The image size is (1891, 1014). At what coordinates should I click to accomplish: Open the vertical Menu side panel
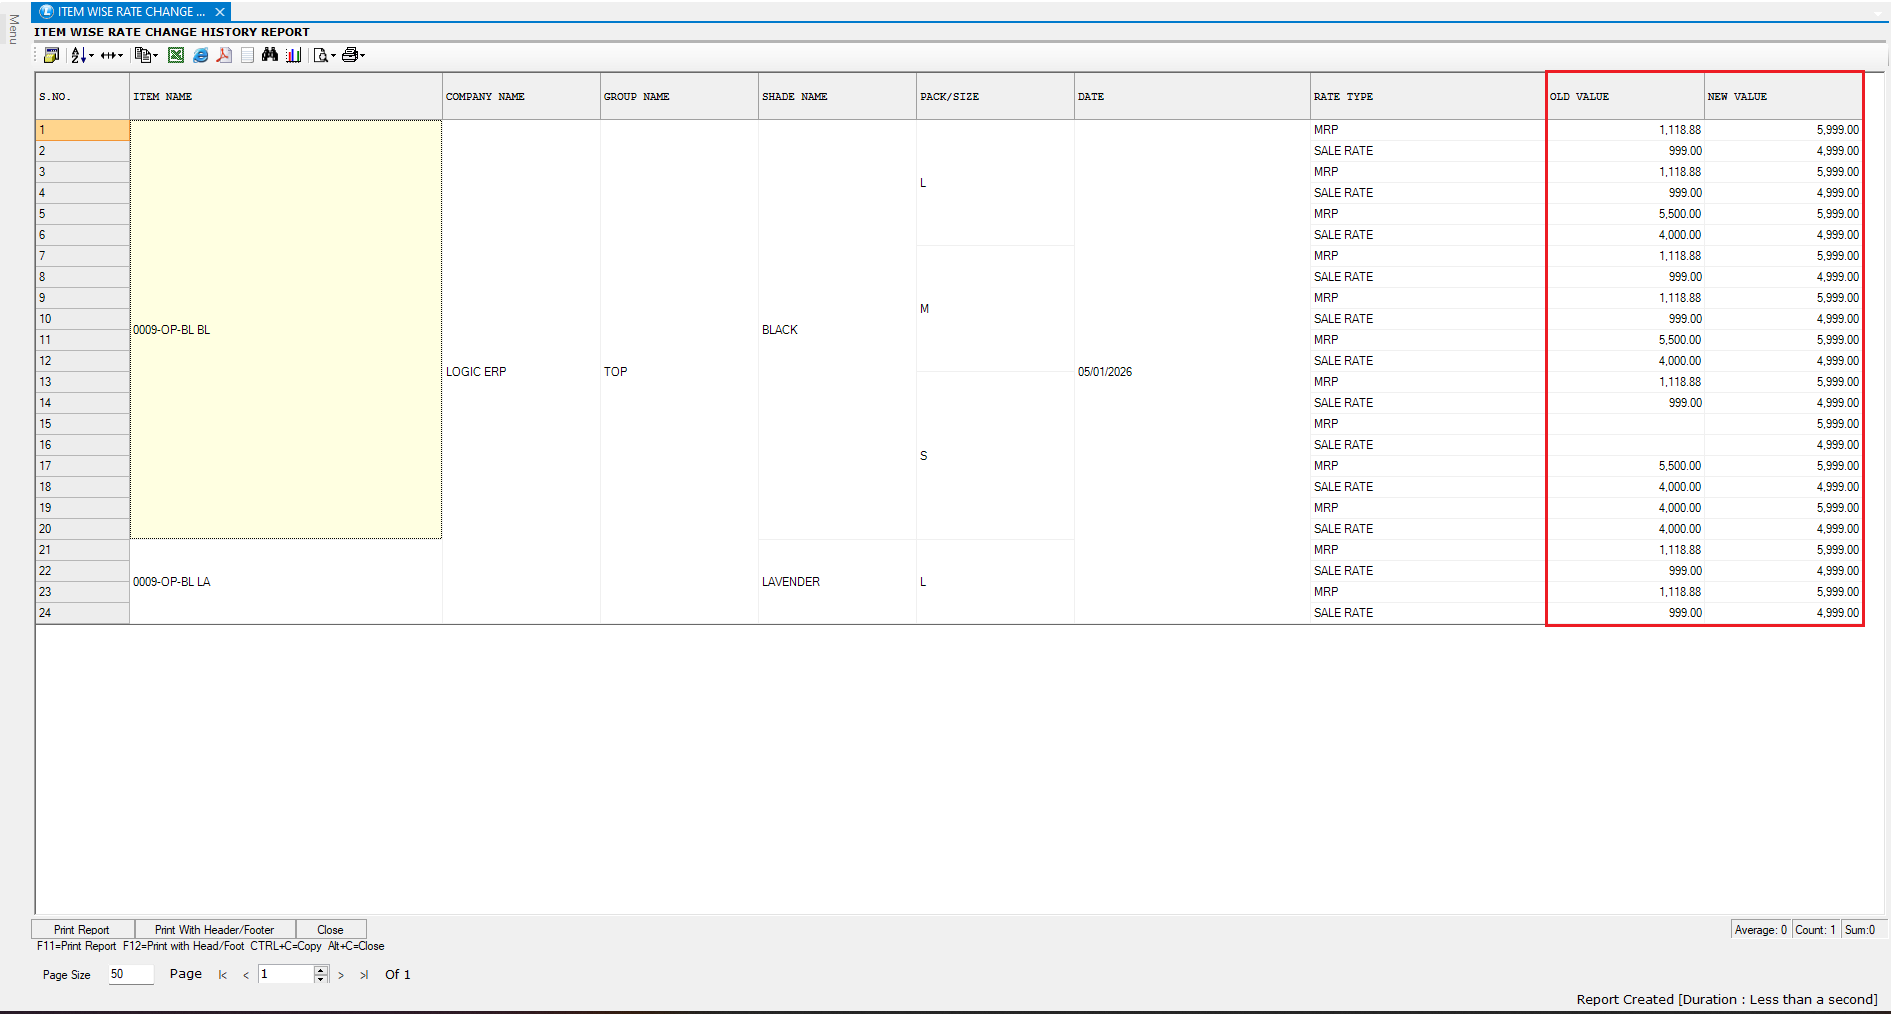(13, 30)
